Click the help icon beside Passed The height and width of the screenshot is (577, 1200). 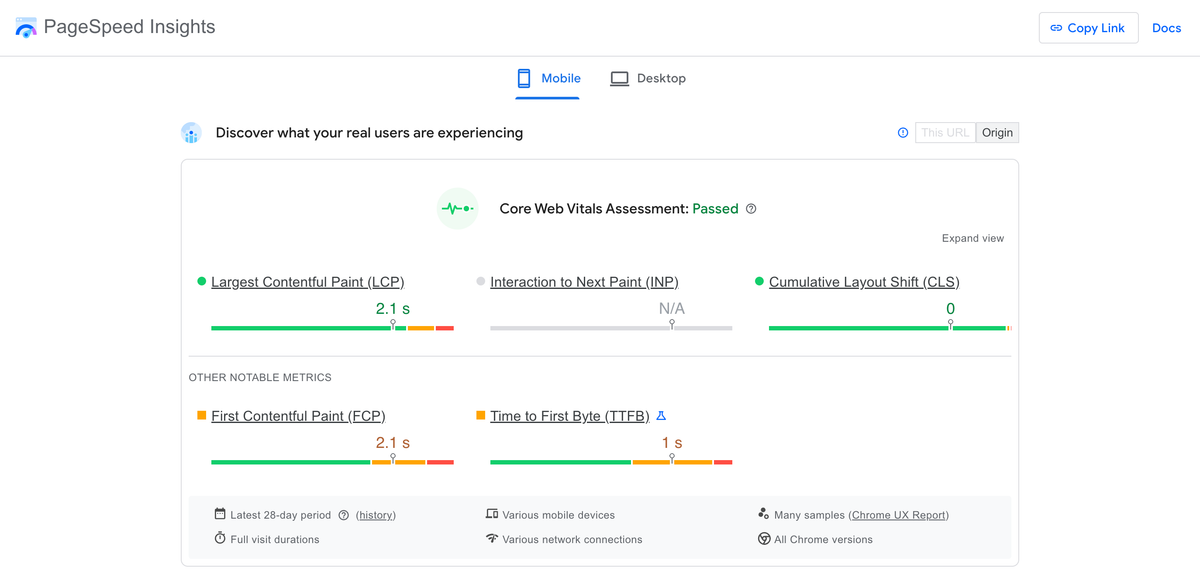pos(751,209)
